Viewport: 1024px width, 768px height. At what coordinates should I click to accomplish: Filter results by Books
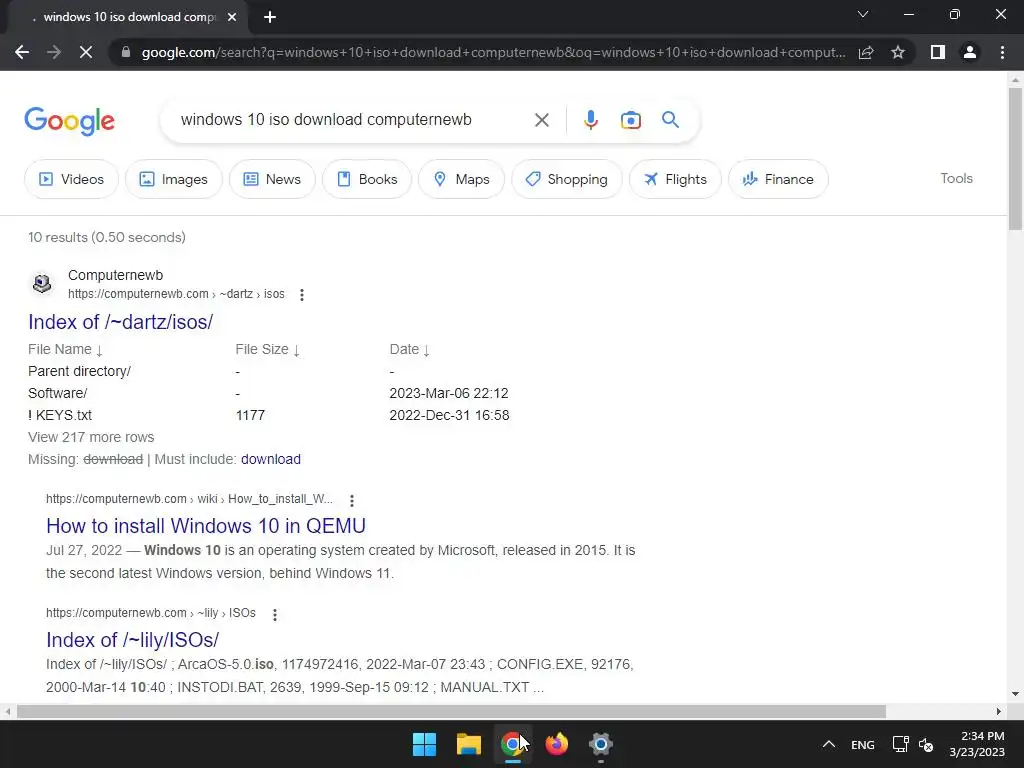point(367,179)
